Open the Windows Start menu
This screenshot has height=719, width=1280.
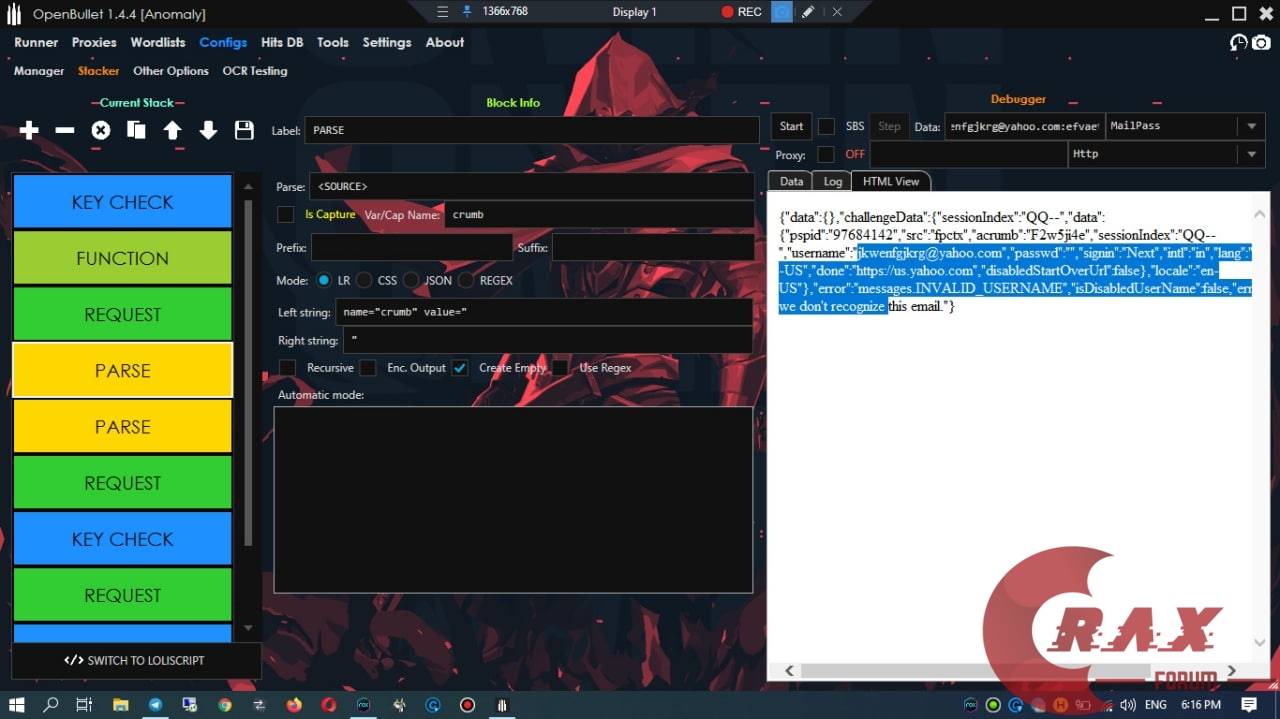click(x=17, y=705)
